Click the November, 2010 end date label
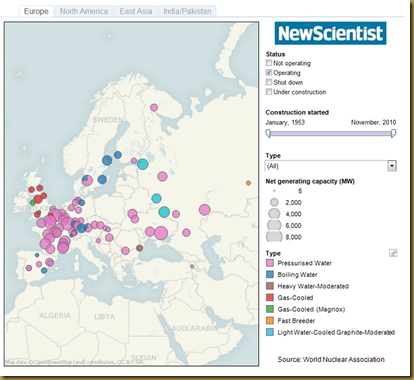Viewport: 414px width, 380px height. (x=373, y=122)
